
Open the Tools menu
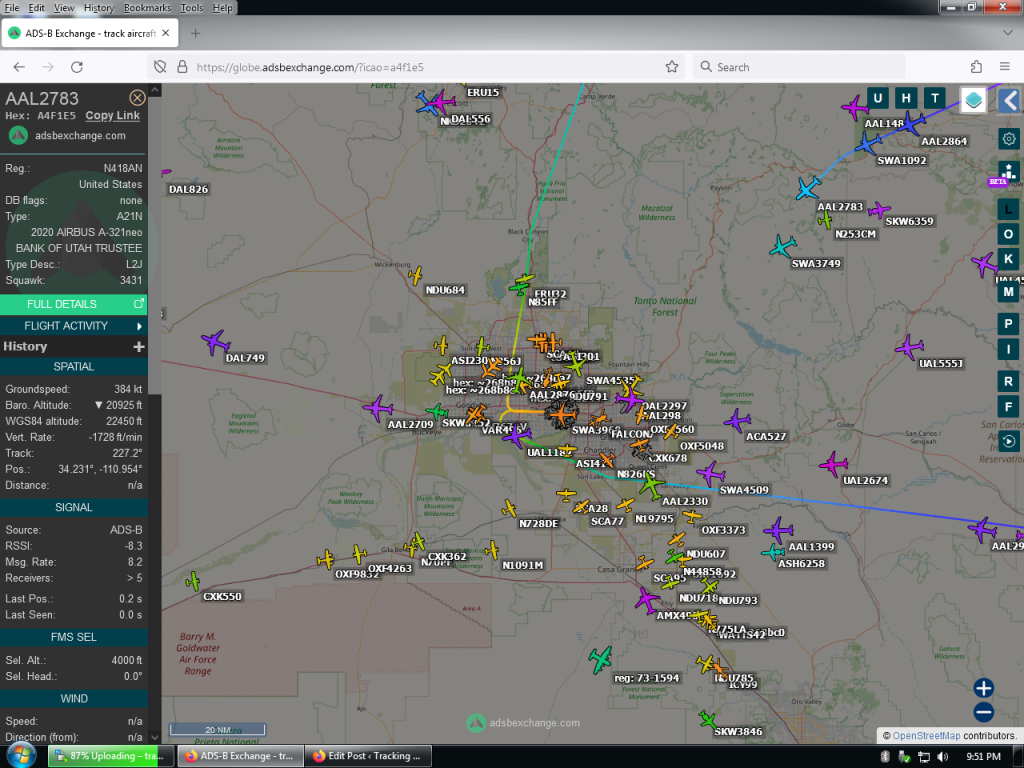(x=191, y=8)
